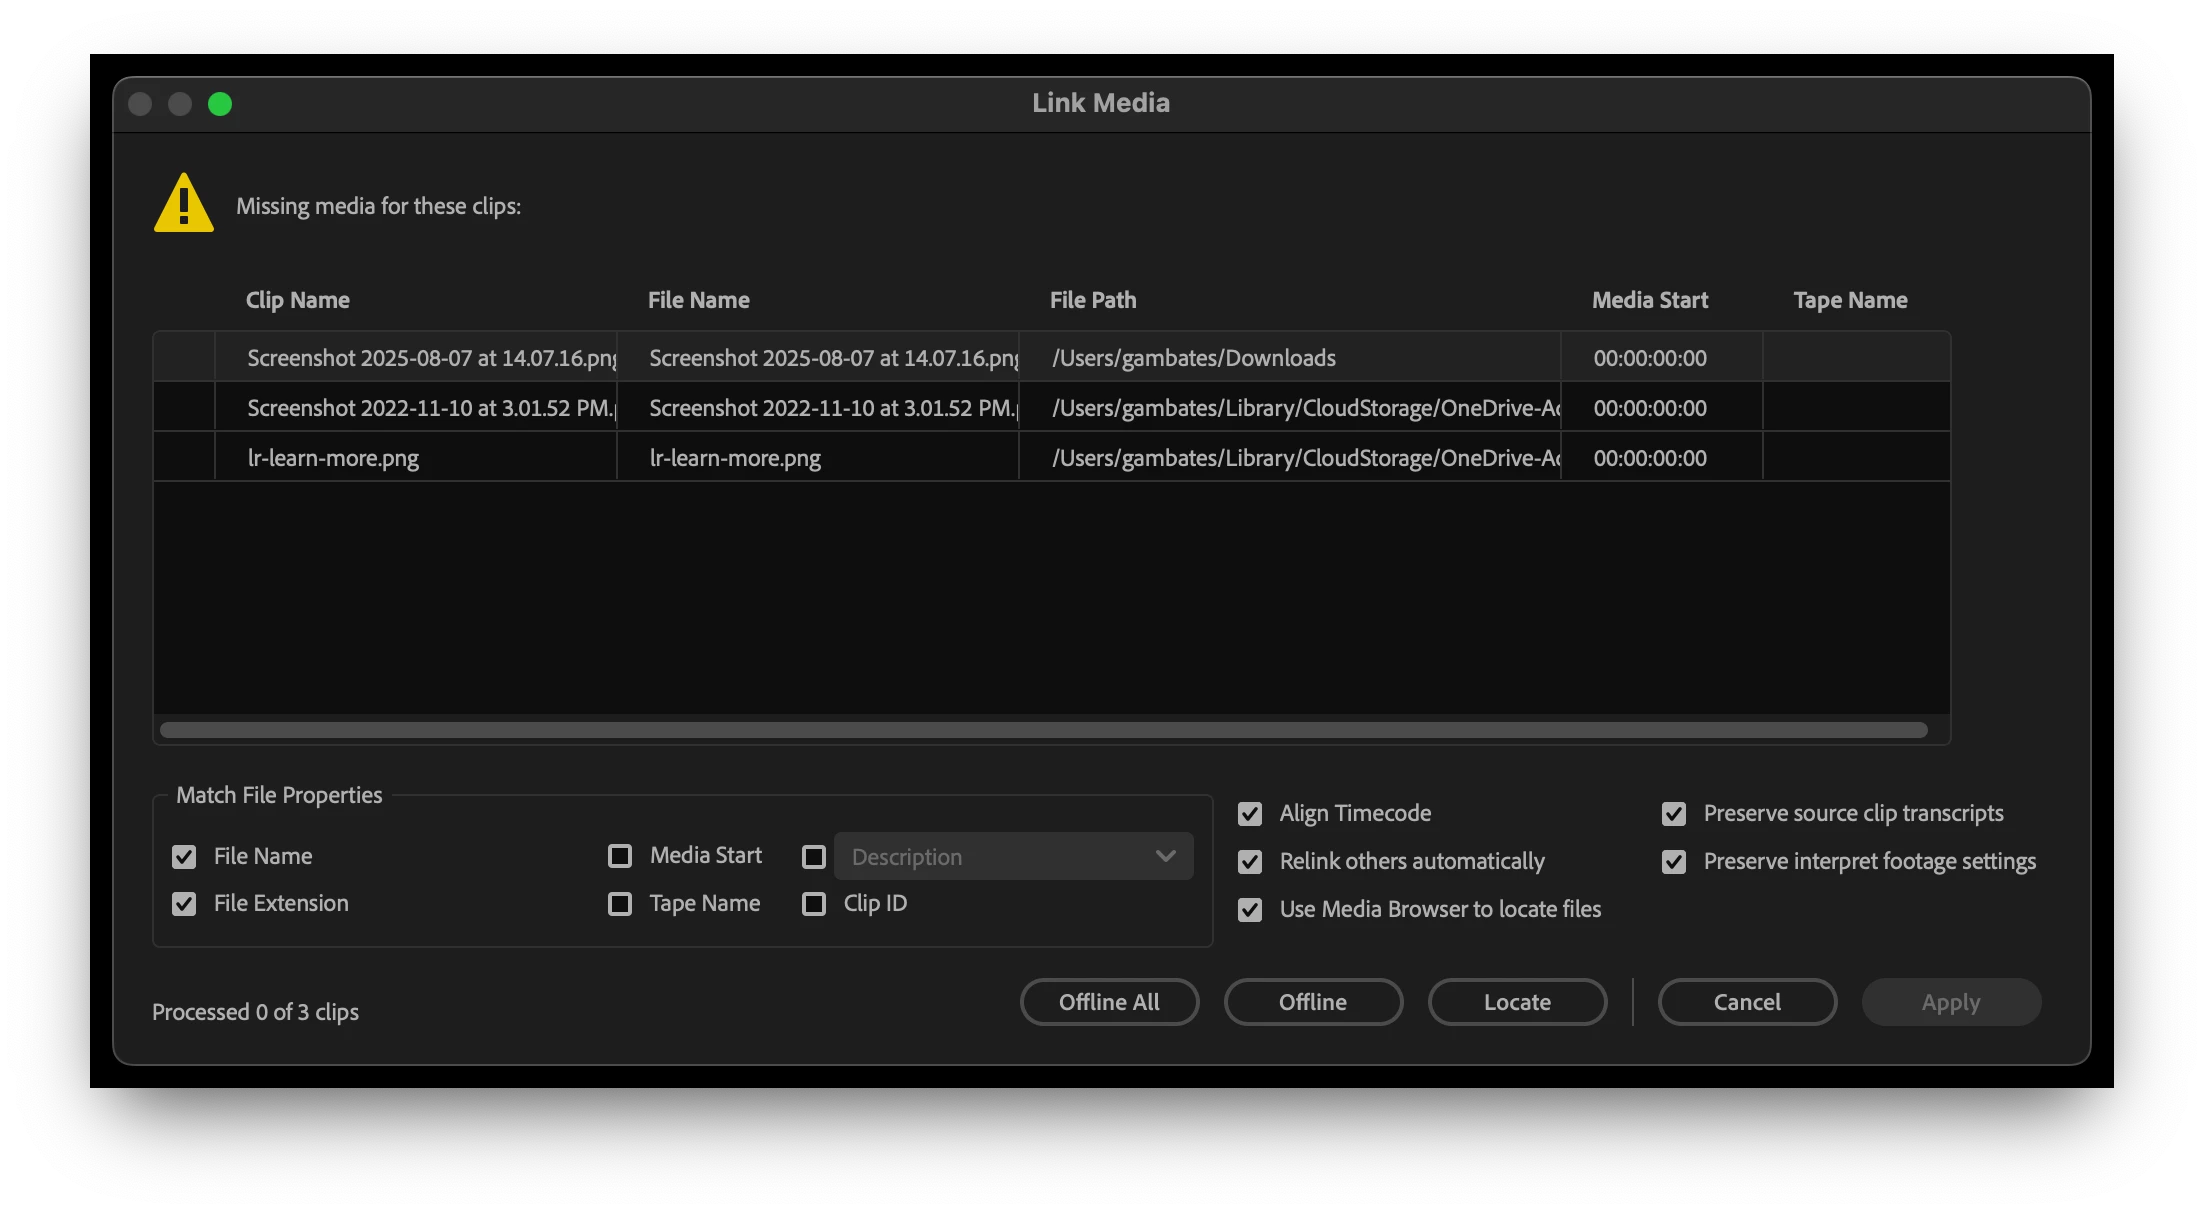The image size is (2204, 1214).
Task: Toggle Preserve source clip transcripts
Action: click(1674, 813)
